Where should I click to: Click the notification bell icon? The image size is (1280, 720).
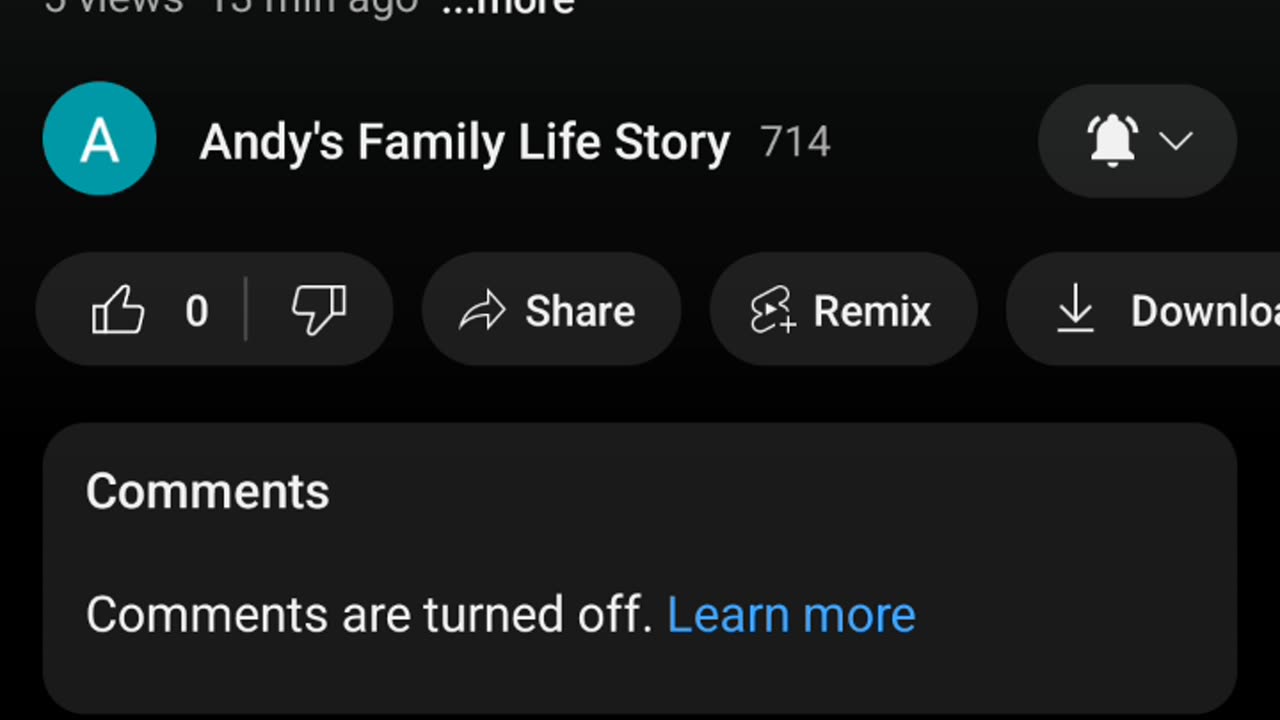pos(1112,141)
